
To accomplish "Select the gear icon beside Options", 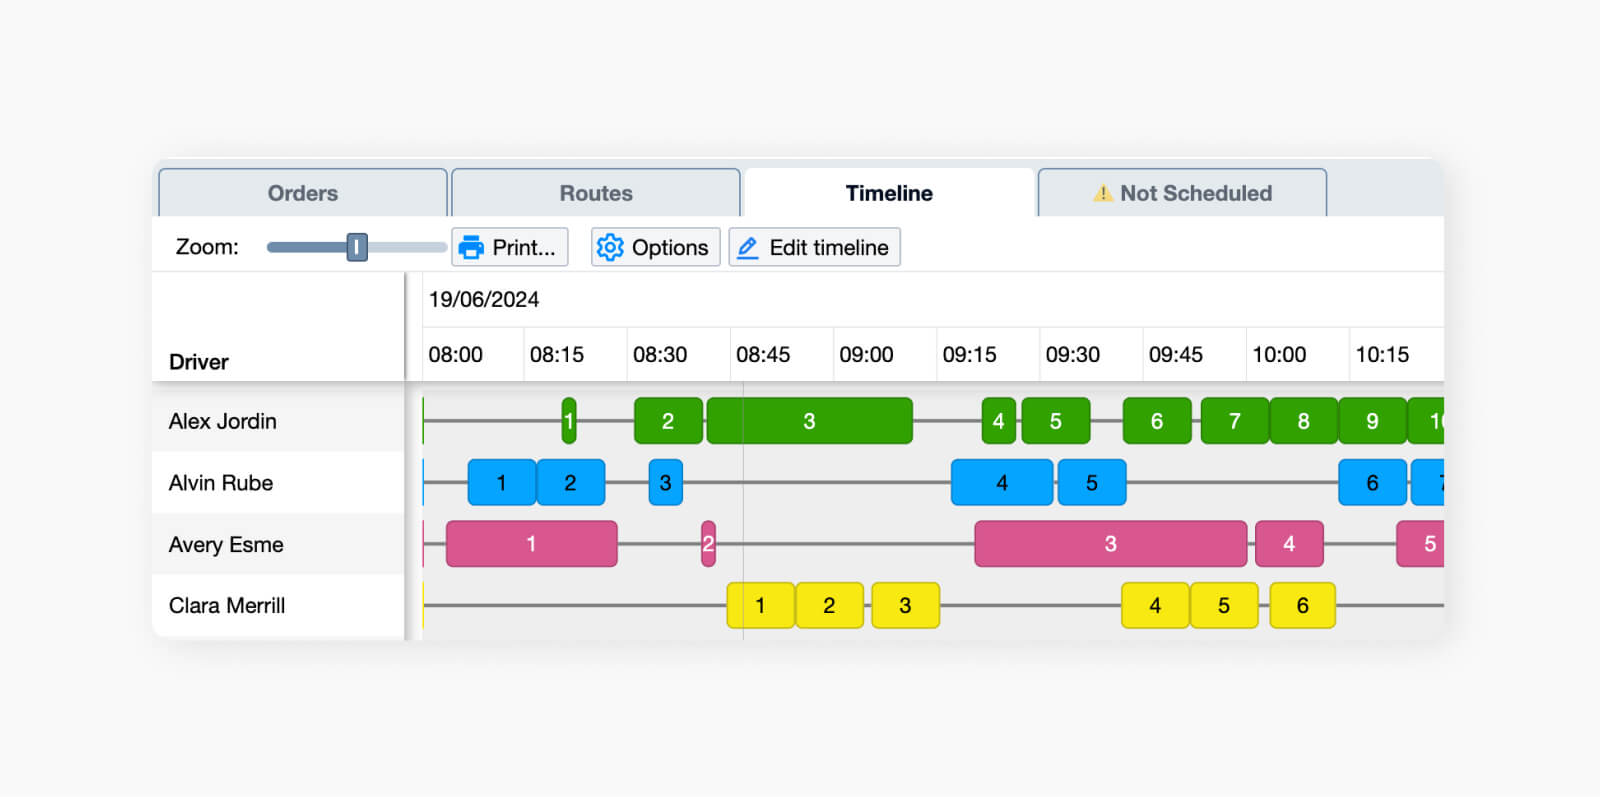I will [609, 247].
